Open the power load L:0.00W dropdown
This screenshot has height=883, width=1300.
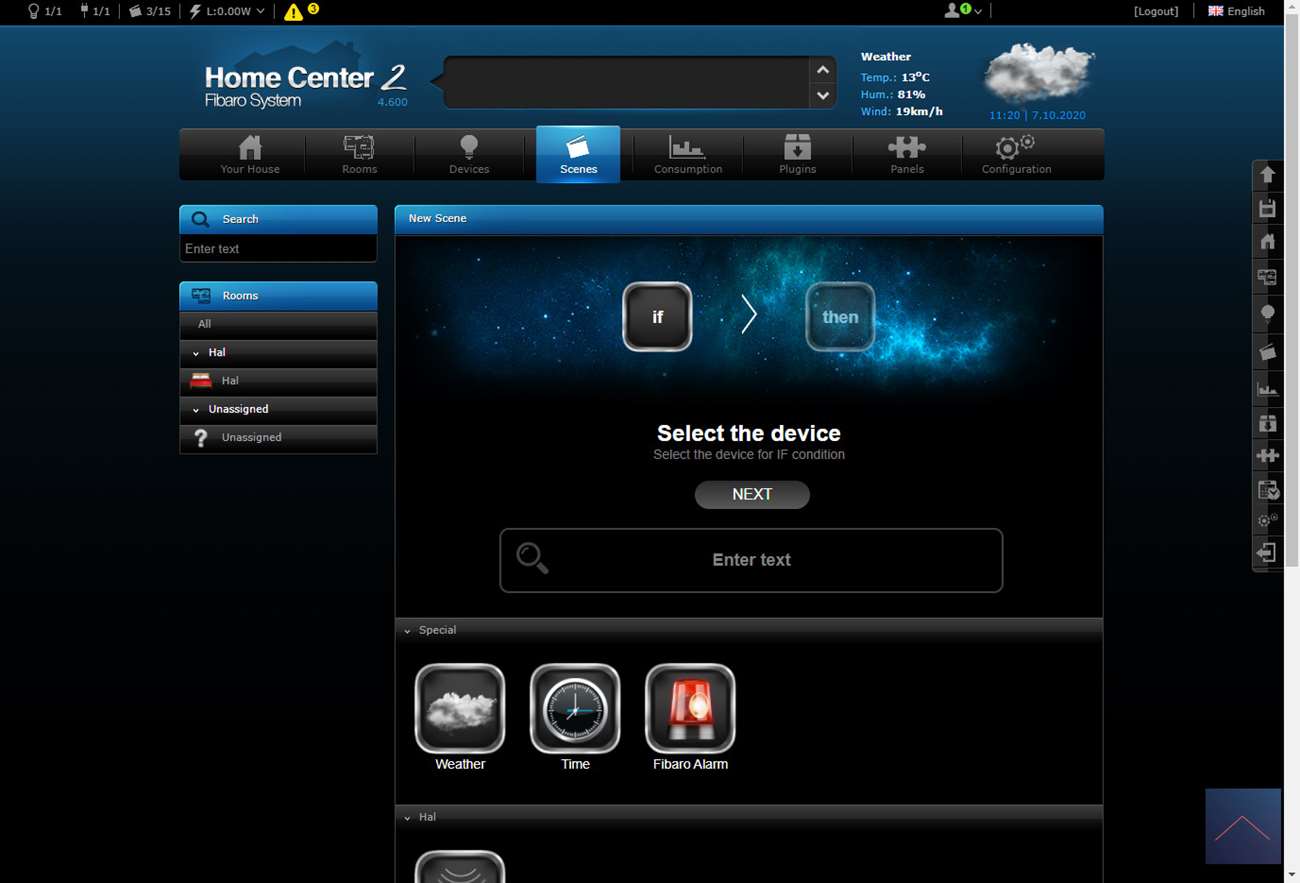tap(227, 11)
